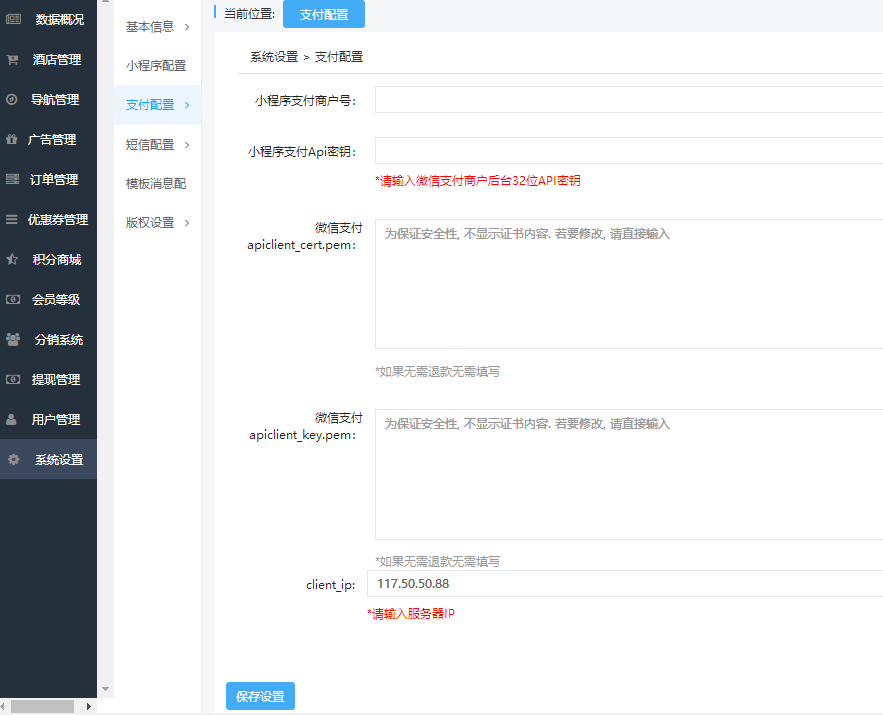The image size is (883, 715).
Task: Click the horizontal scrollbar thumb
Action: (x=42, y=706)
